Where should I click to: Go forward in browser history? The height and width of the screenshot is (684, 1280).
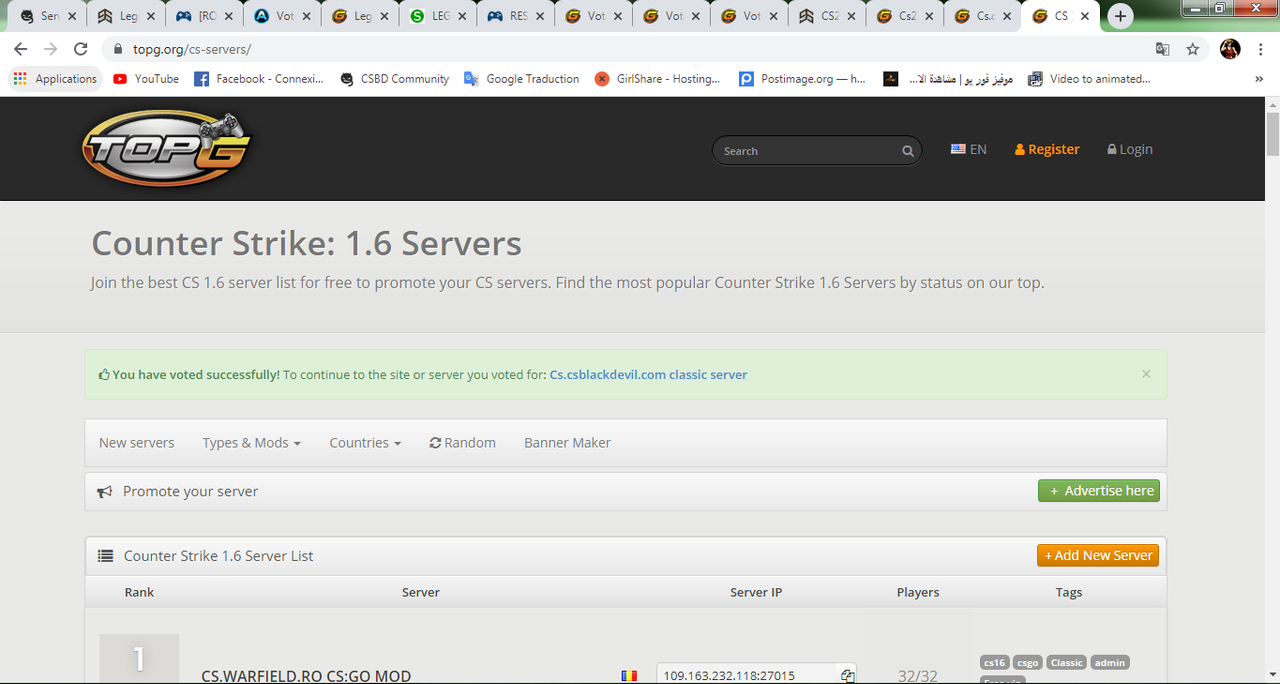point(51,49)
